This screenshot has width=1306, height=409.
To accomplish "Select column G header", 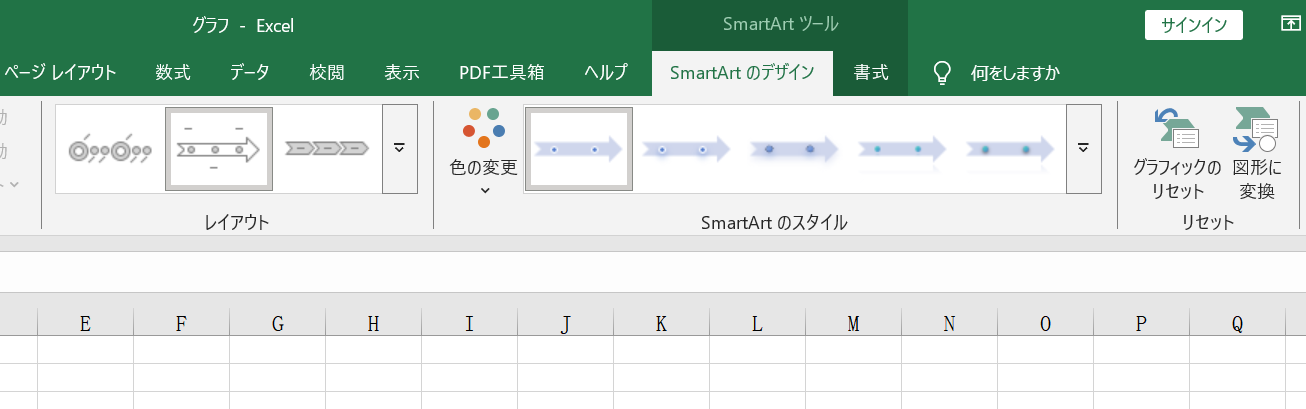I will click(x=277, y=322).
